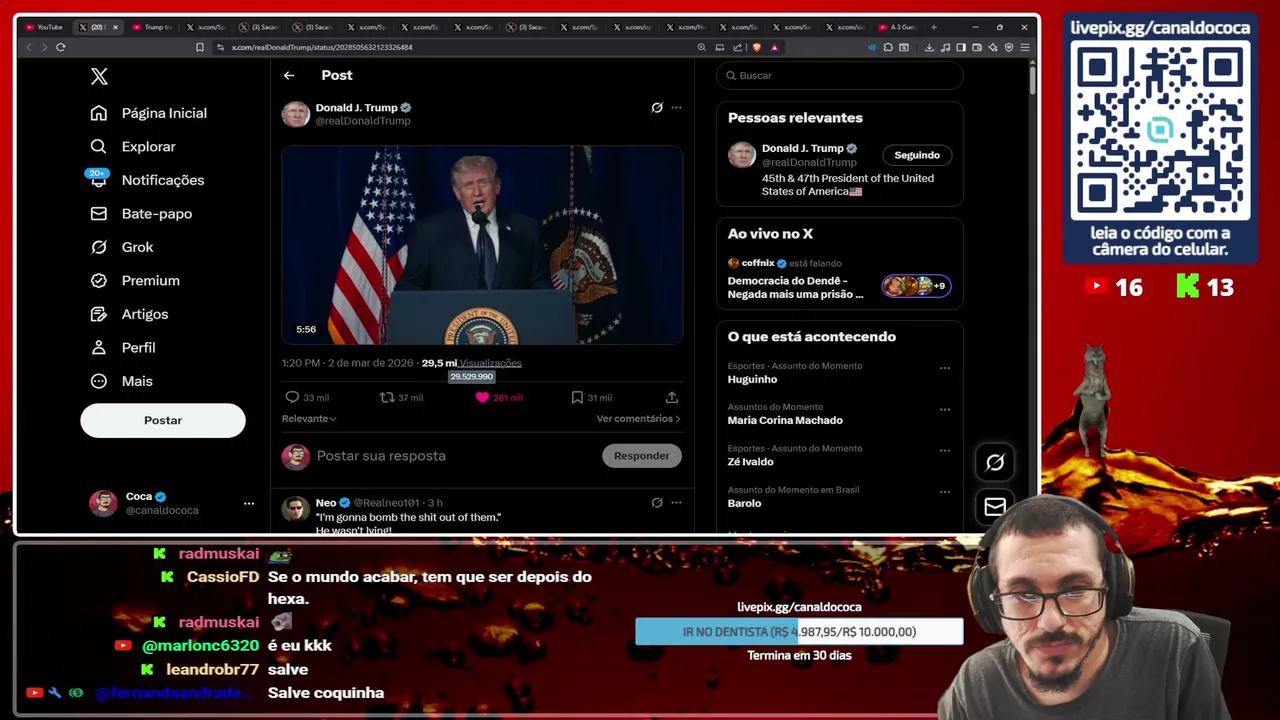Click the Postar button
The image size is (1280, 720).
[x=163, y=420]
